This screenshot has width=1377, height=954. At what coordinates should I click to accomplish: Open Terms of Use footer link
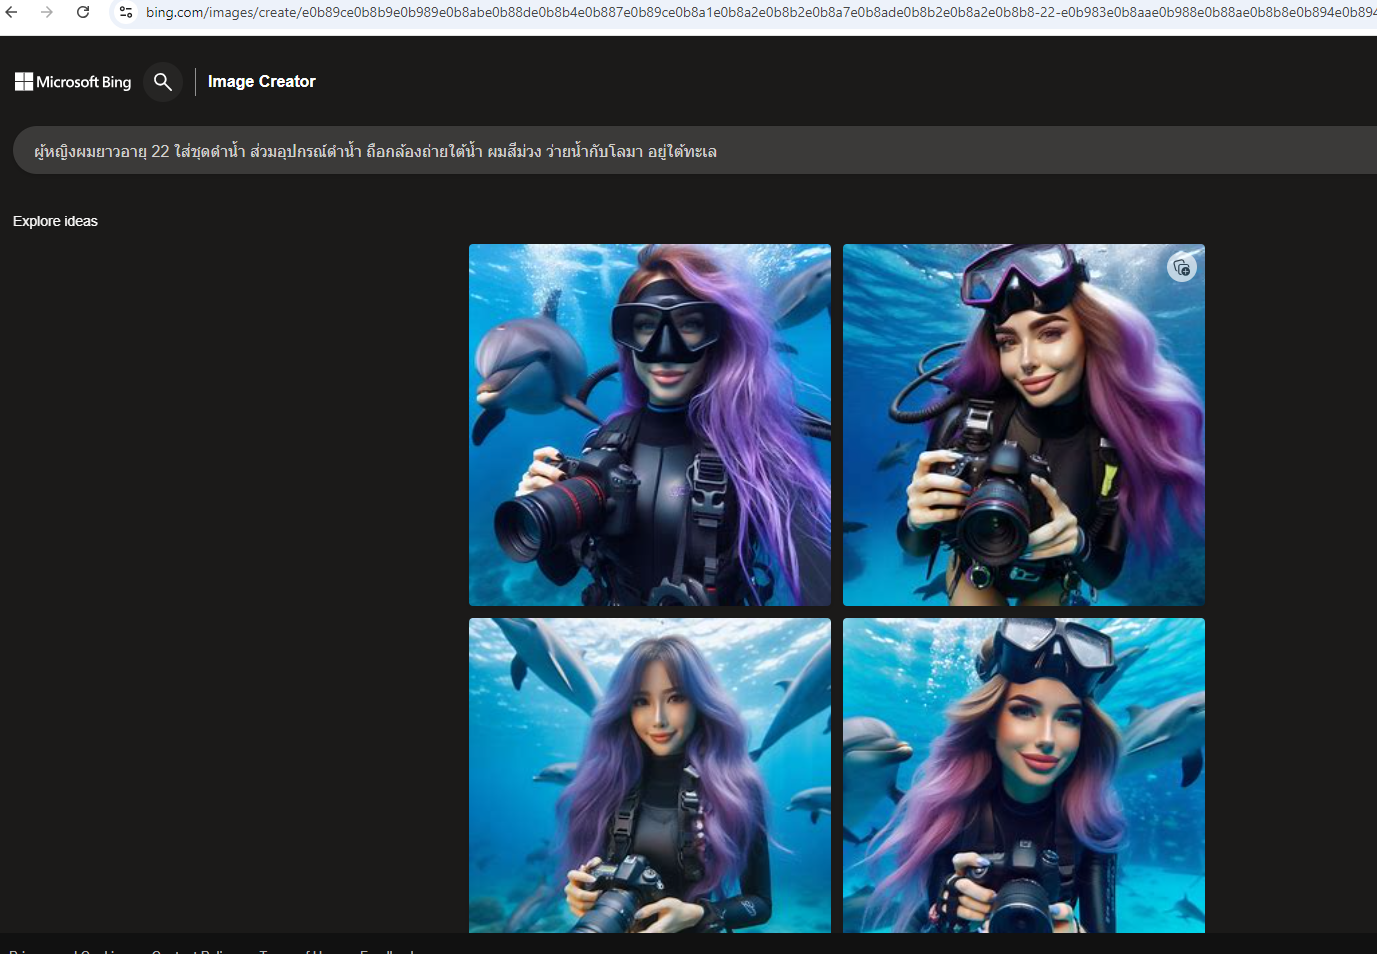pos(298,949)
